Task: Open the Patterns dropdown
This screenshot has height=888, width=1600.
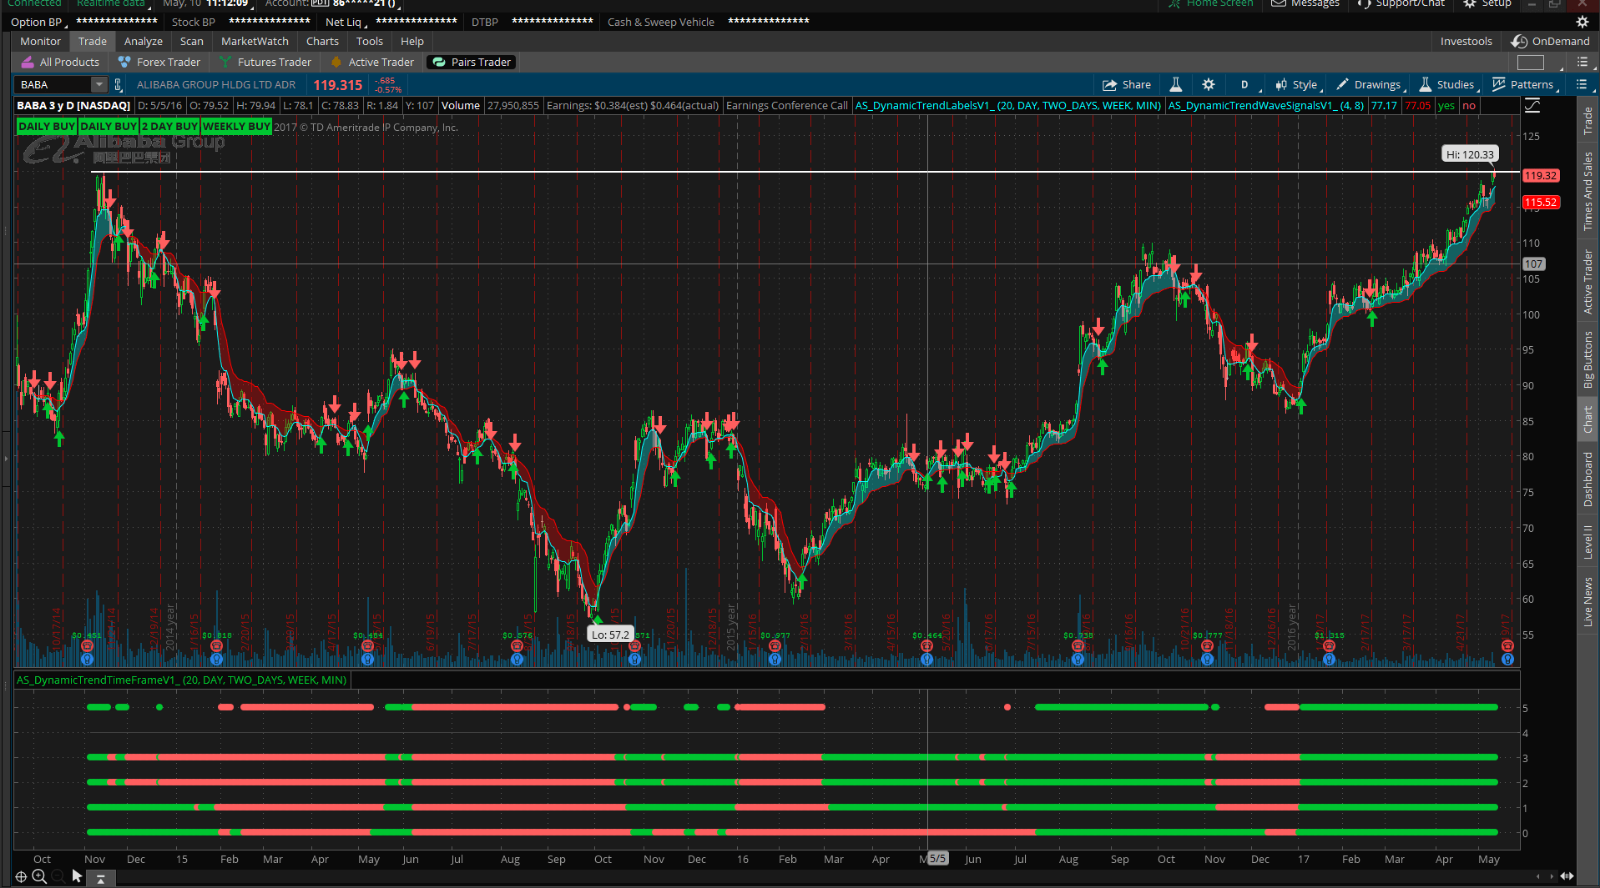Action: 1524,85
